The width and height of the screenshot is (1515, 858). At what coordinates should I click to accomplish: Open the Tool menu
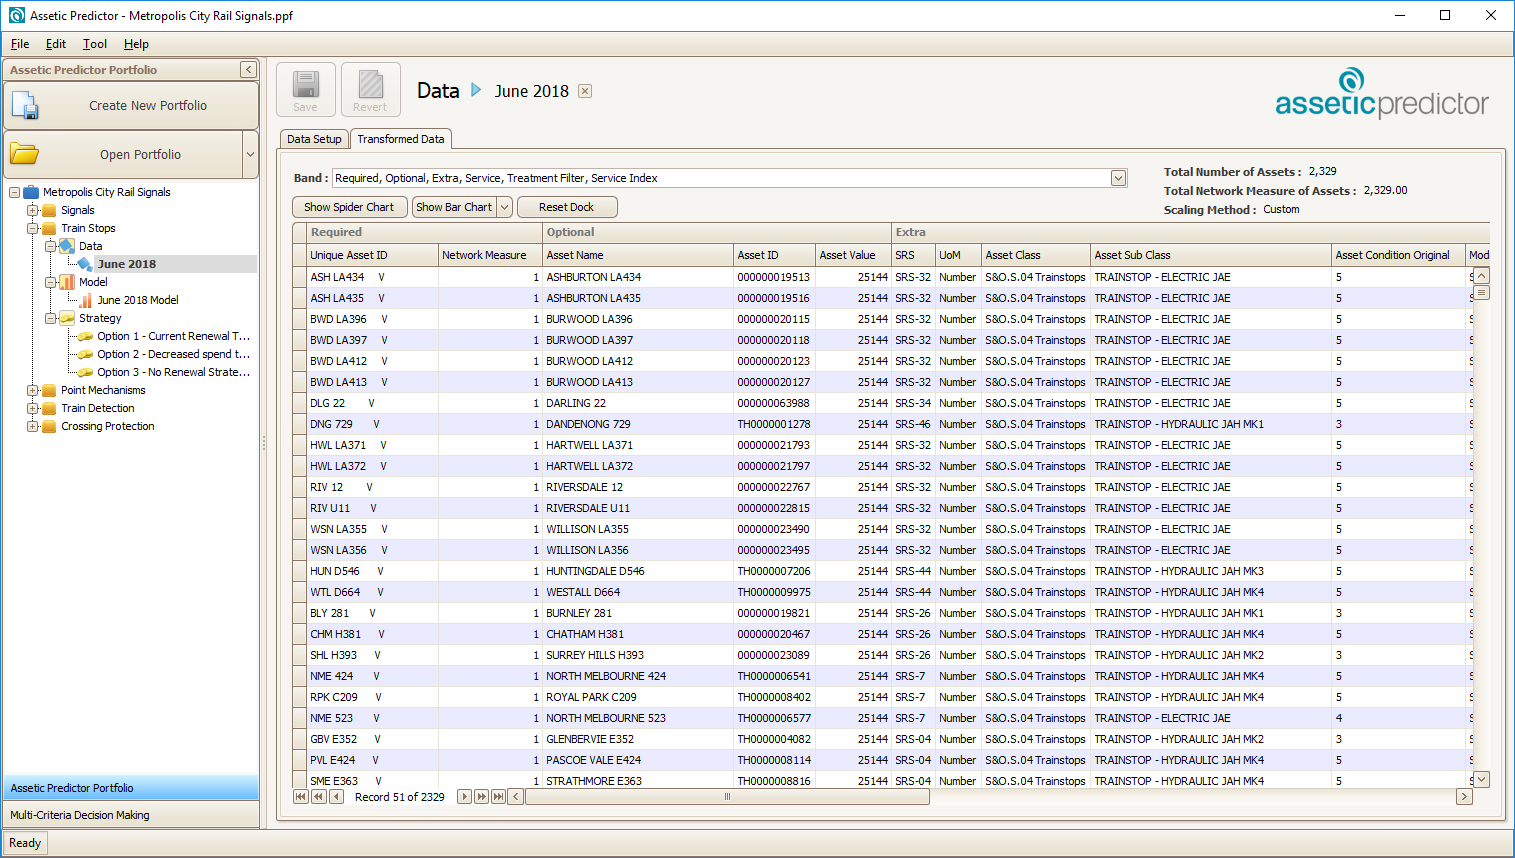tap(94, 44)
